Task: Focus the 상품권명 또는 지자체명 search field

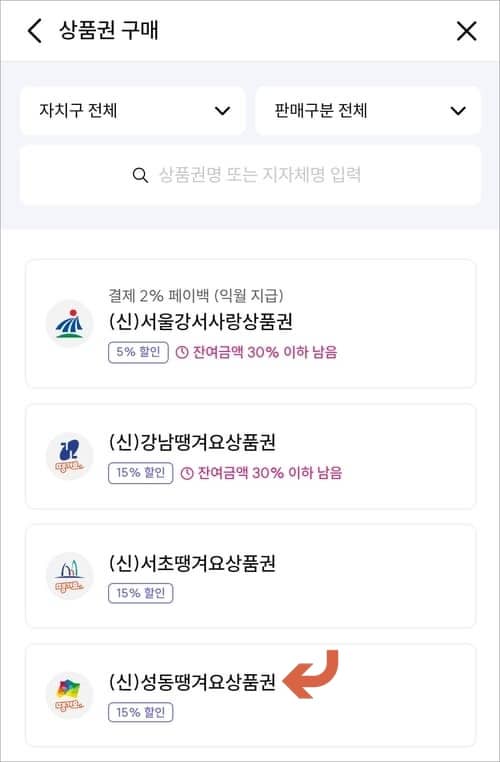Action: [250, 175]
